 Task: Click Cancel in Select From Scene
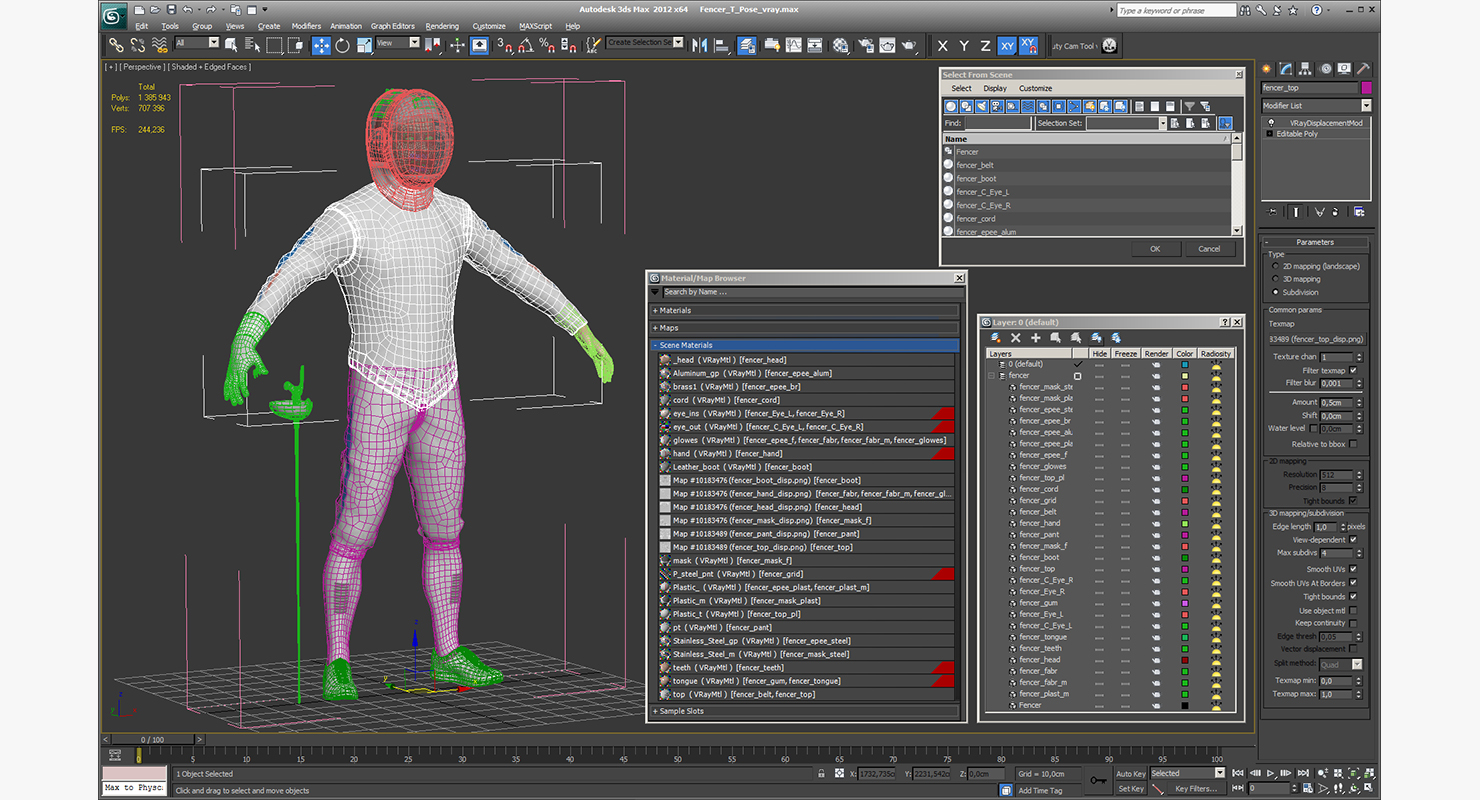click(x=1209, y=249)
